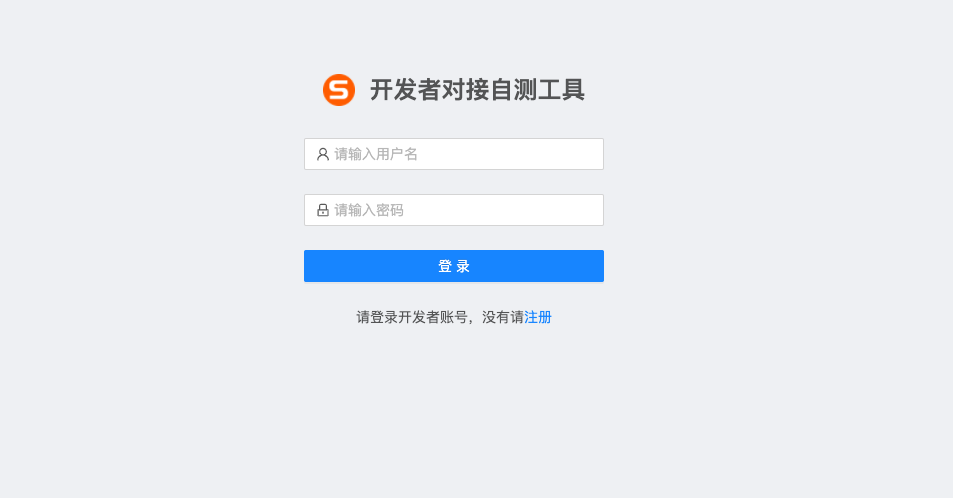
Task: Click the 没有请 text before register link
Action: 503,317
